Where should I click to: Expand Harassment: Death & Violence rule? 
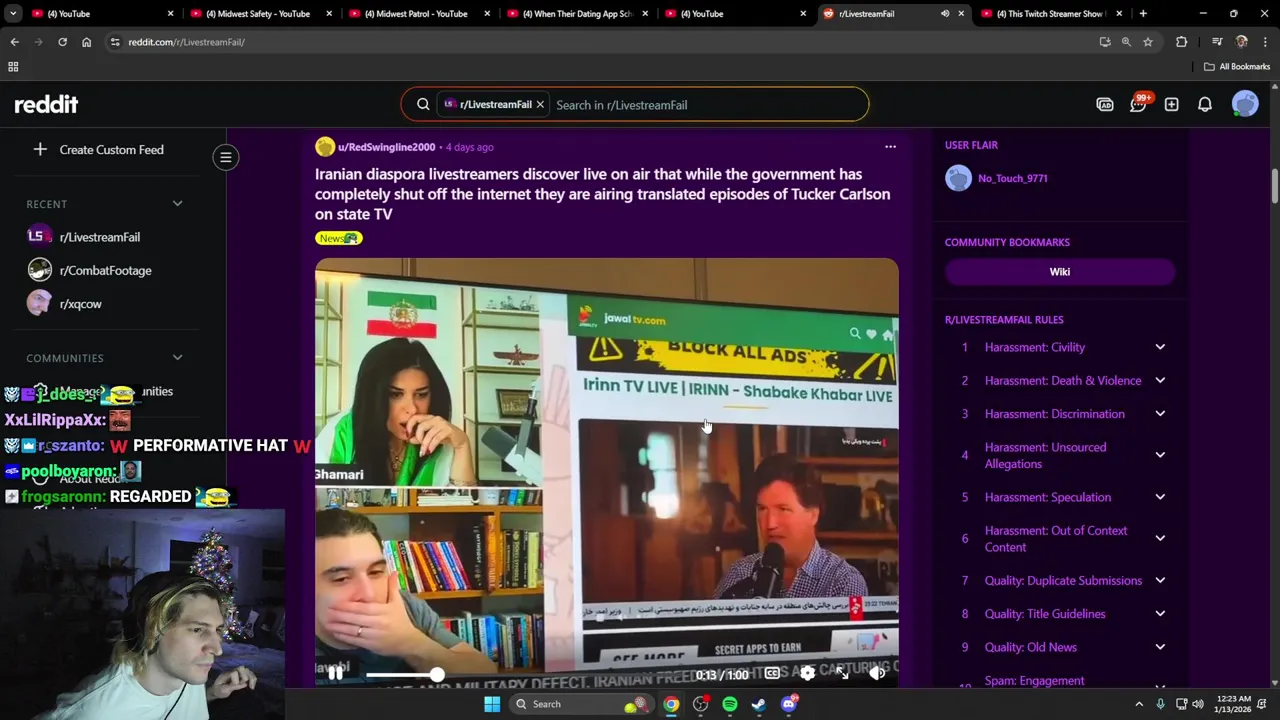tap(1160, 381)
